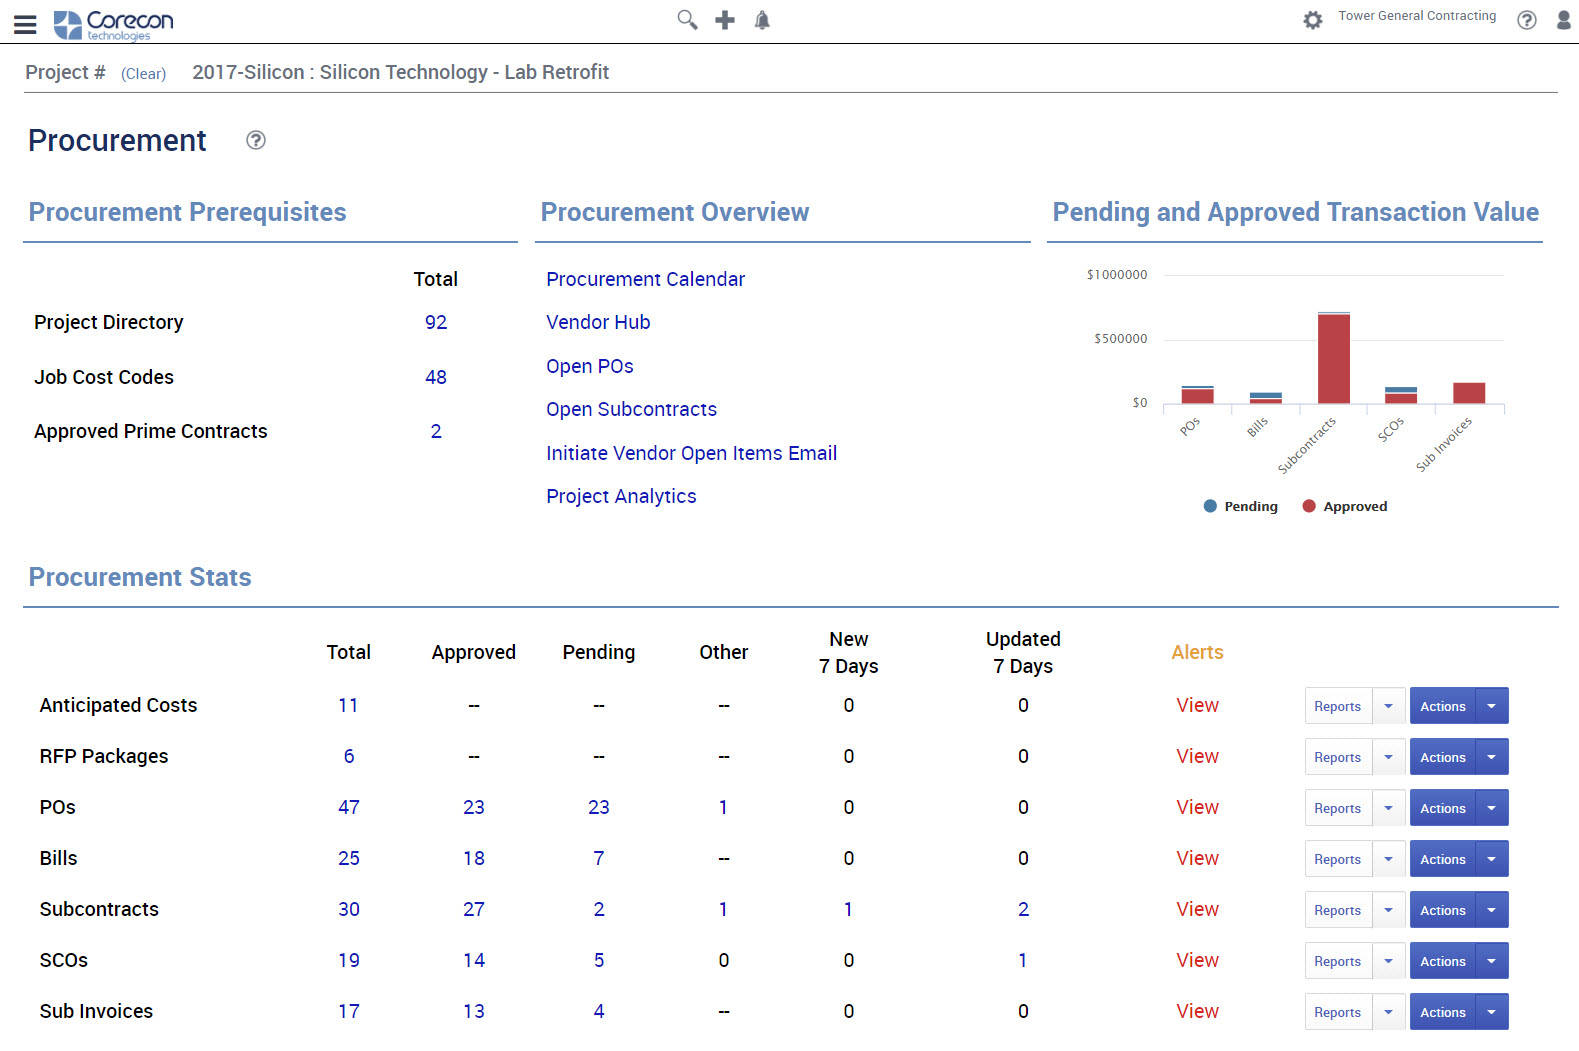Click the help icon beside Procurement heading
Image resolution: width=1579 pixels, height=1051 pixels.
pos(256,140)
